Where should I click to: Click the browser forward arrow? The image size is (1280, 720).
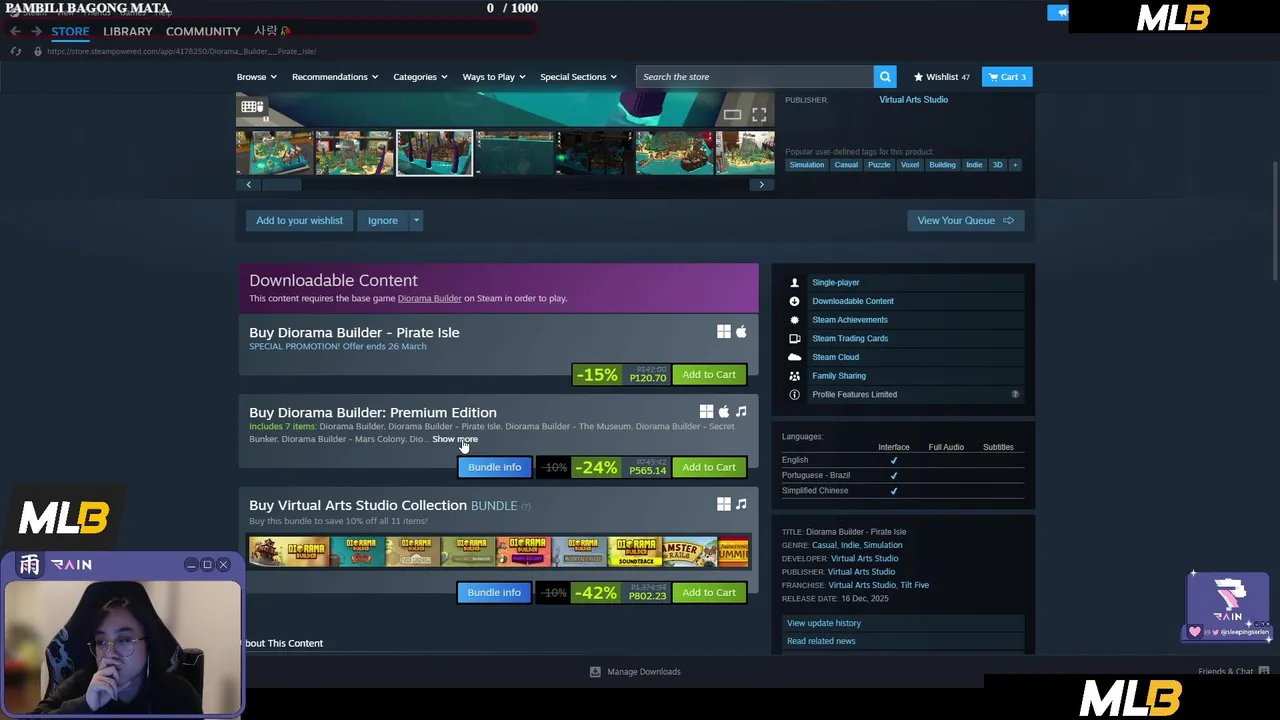pos(36,31)
